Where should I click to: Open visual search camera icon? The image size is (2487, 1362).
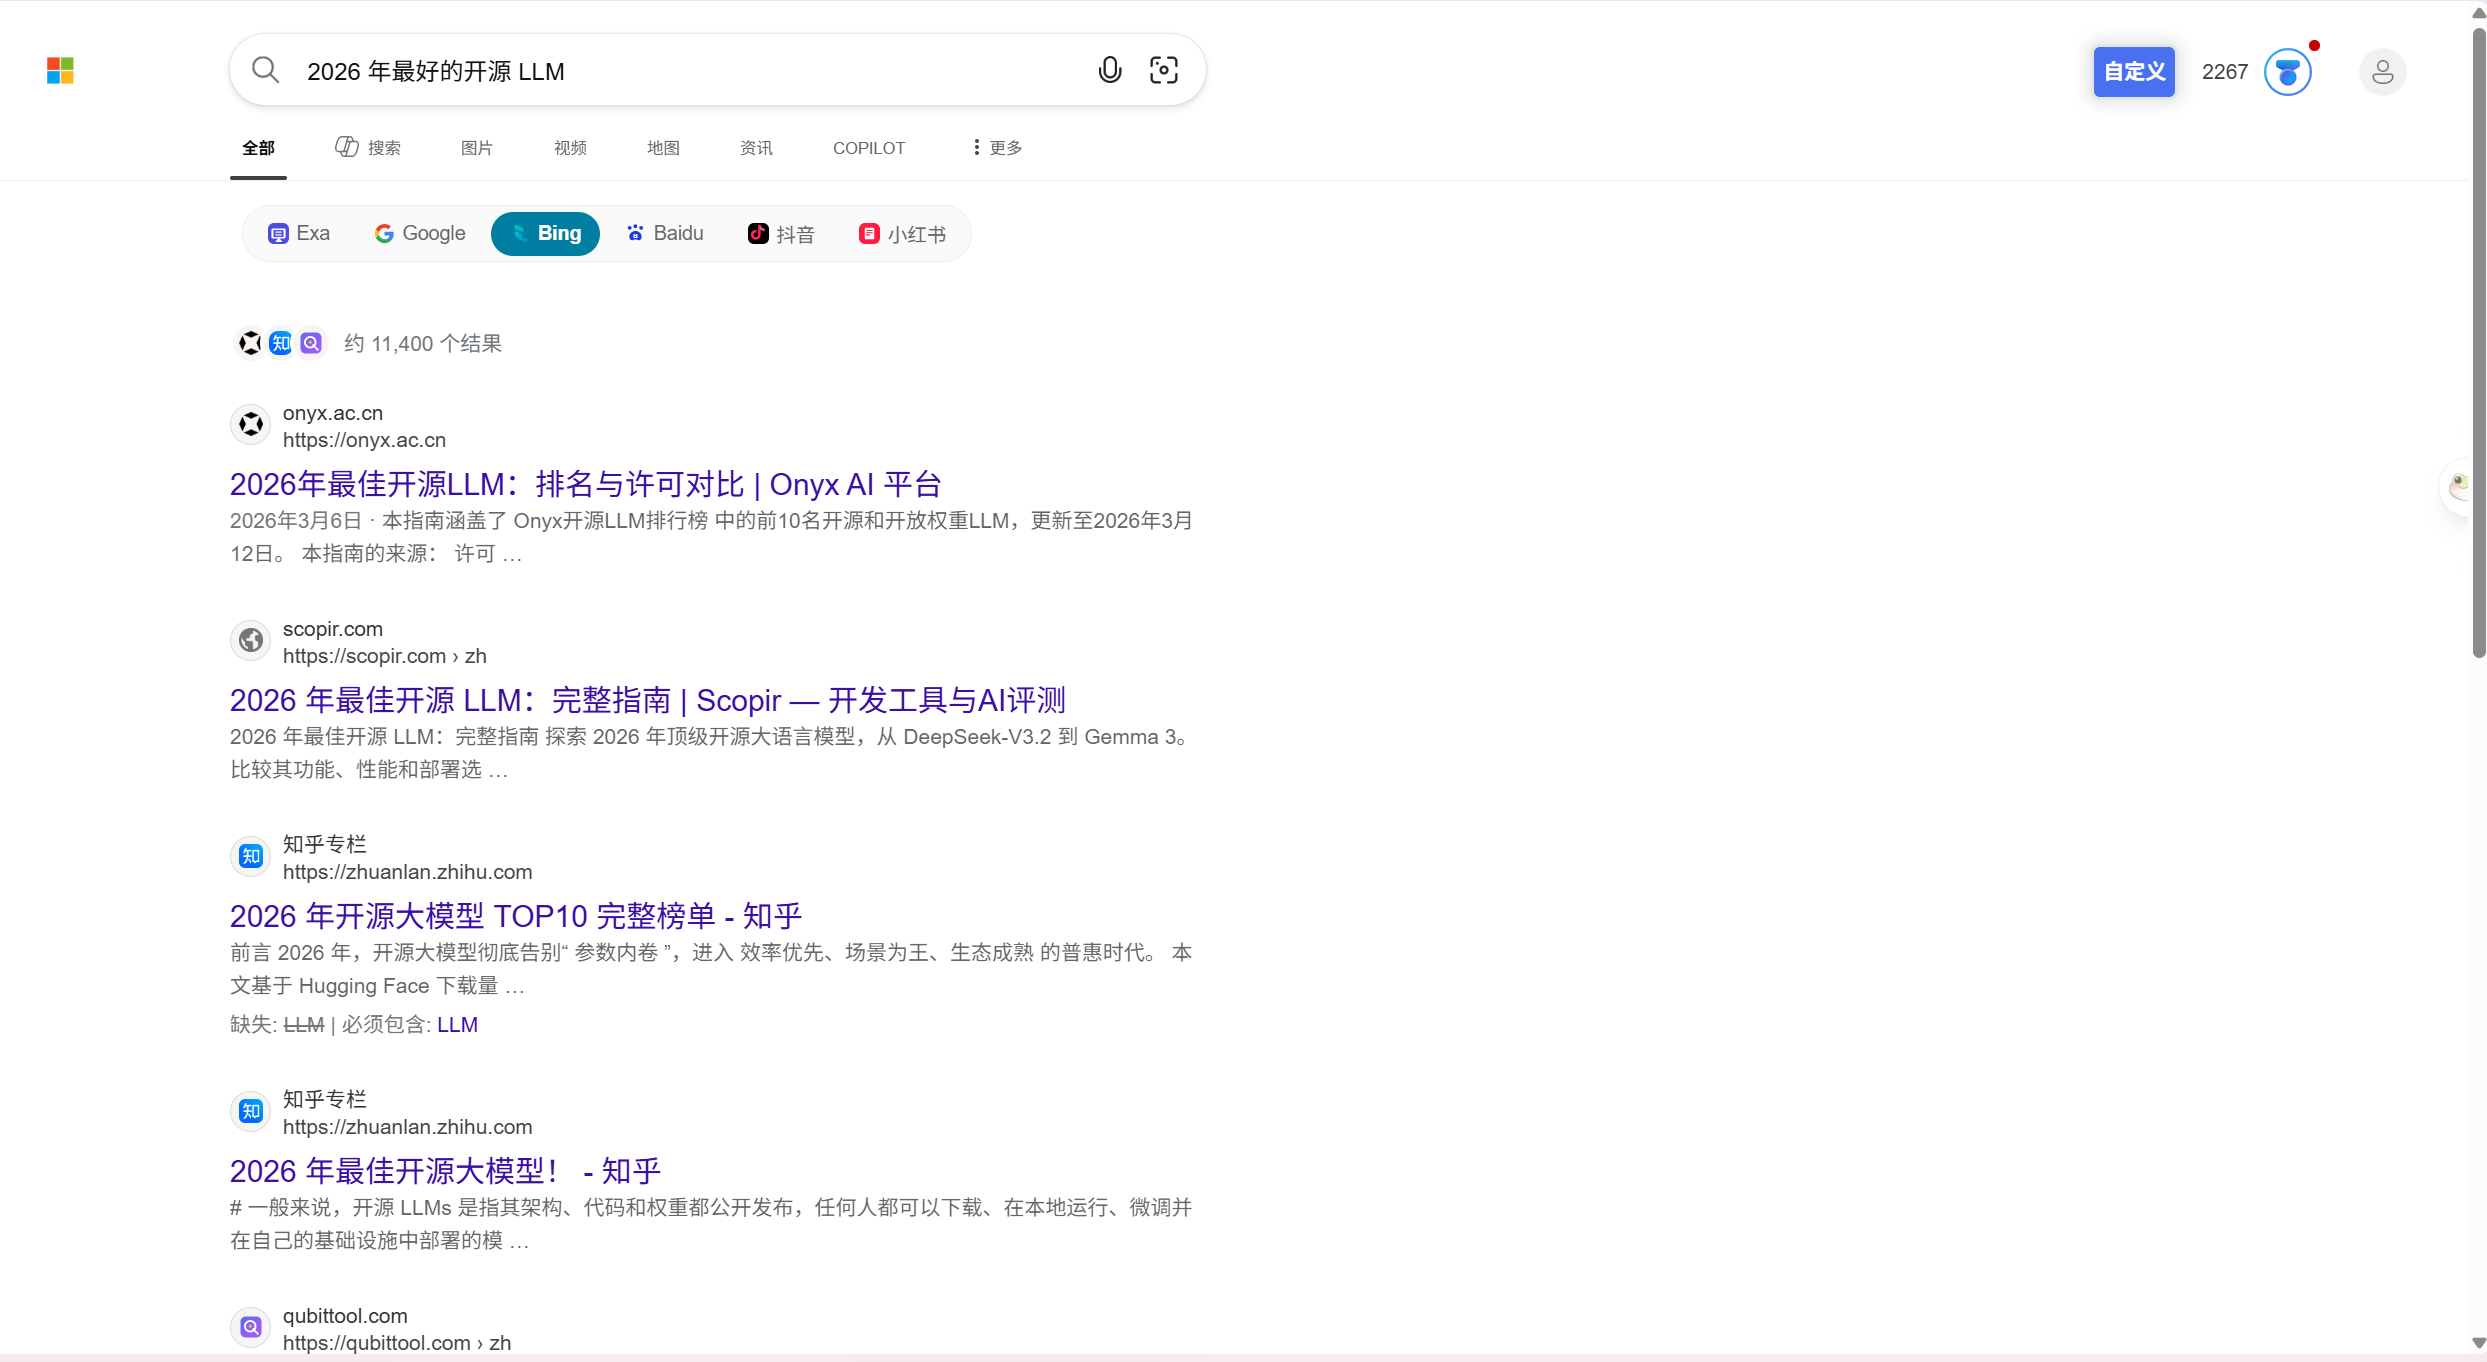1163,70
